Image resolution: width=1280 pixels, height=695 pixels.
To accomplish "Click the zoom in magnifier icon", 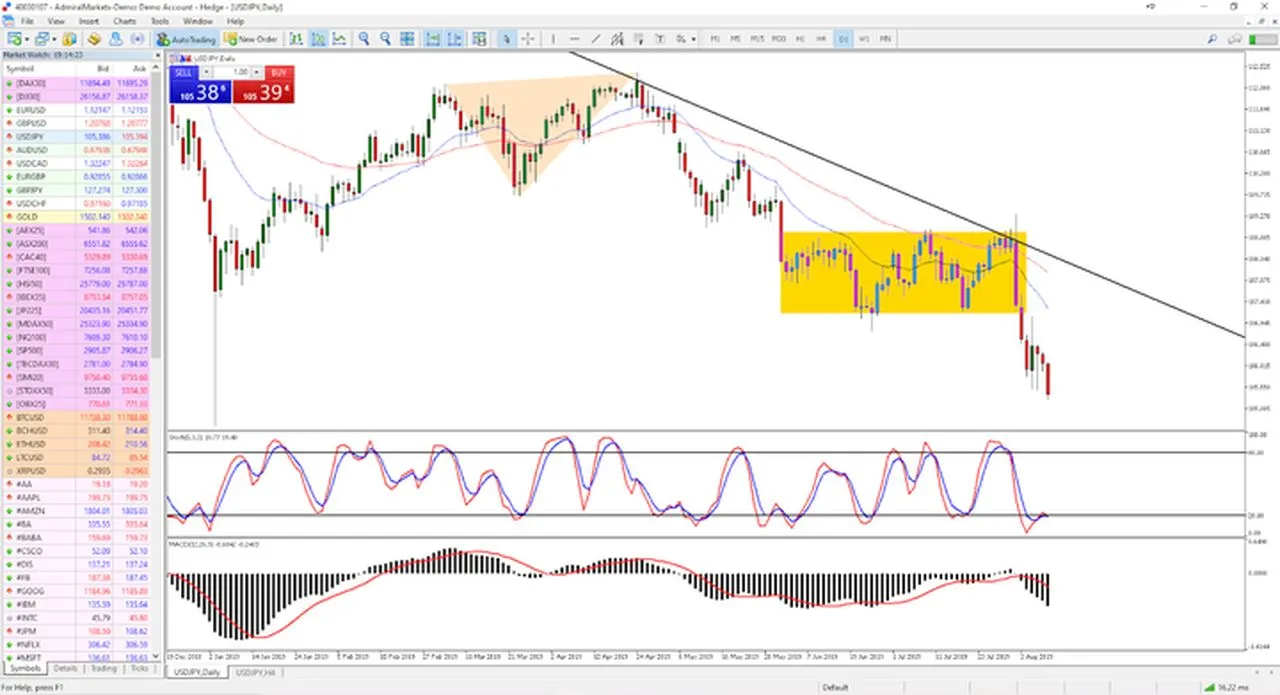I will (363, 39).
